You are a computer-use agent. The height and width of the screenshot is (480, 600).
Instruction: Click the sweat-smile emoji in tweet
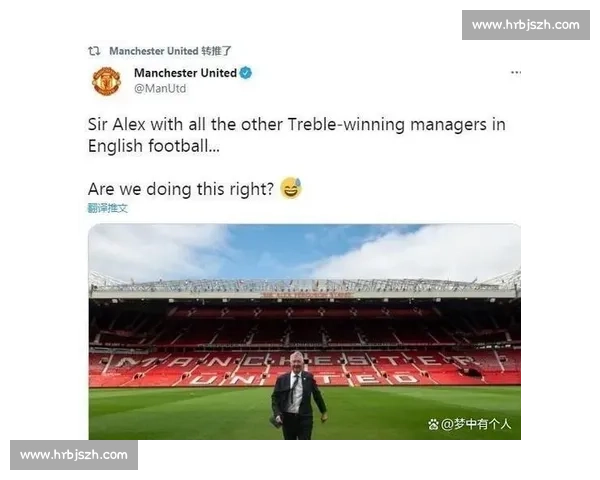tap(291, 188)
